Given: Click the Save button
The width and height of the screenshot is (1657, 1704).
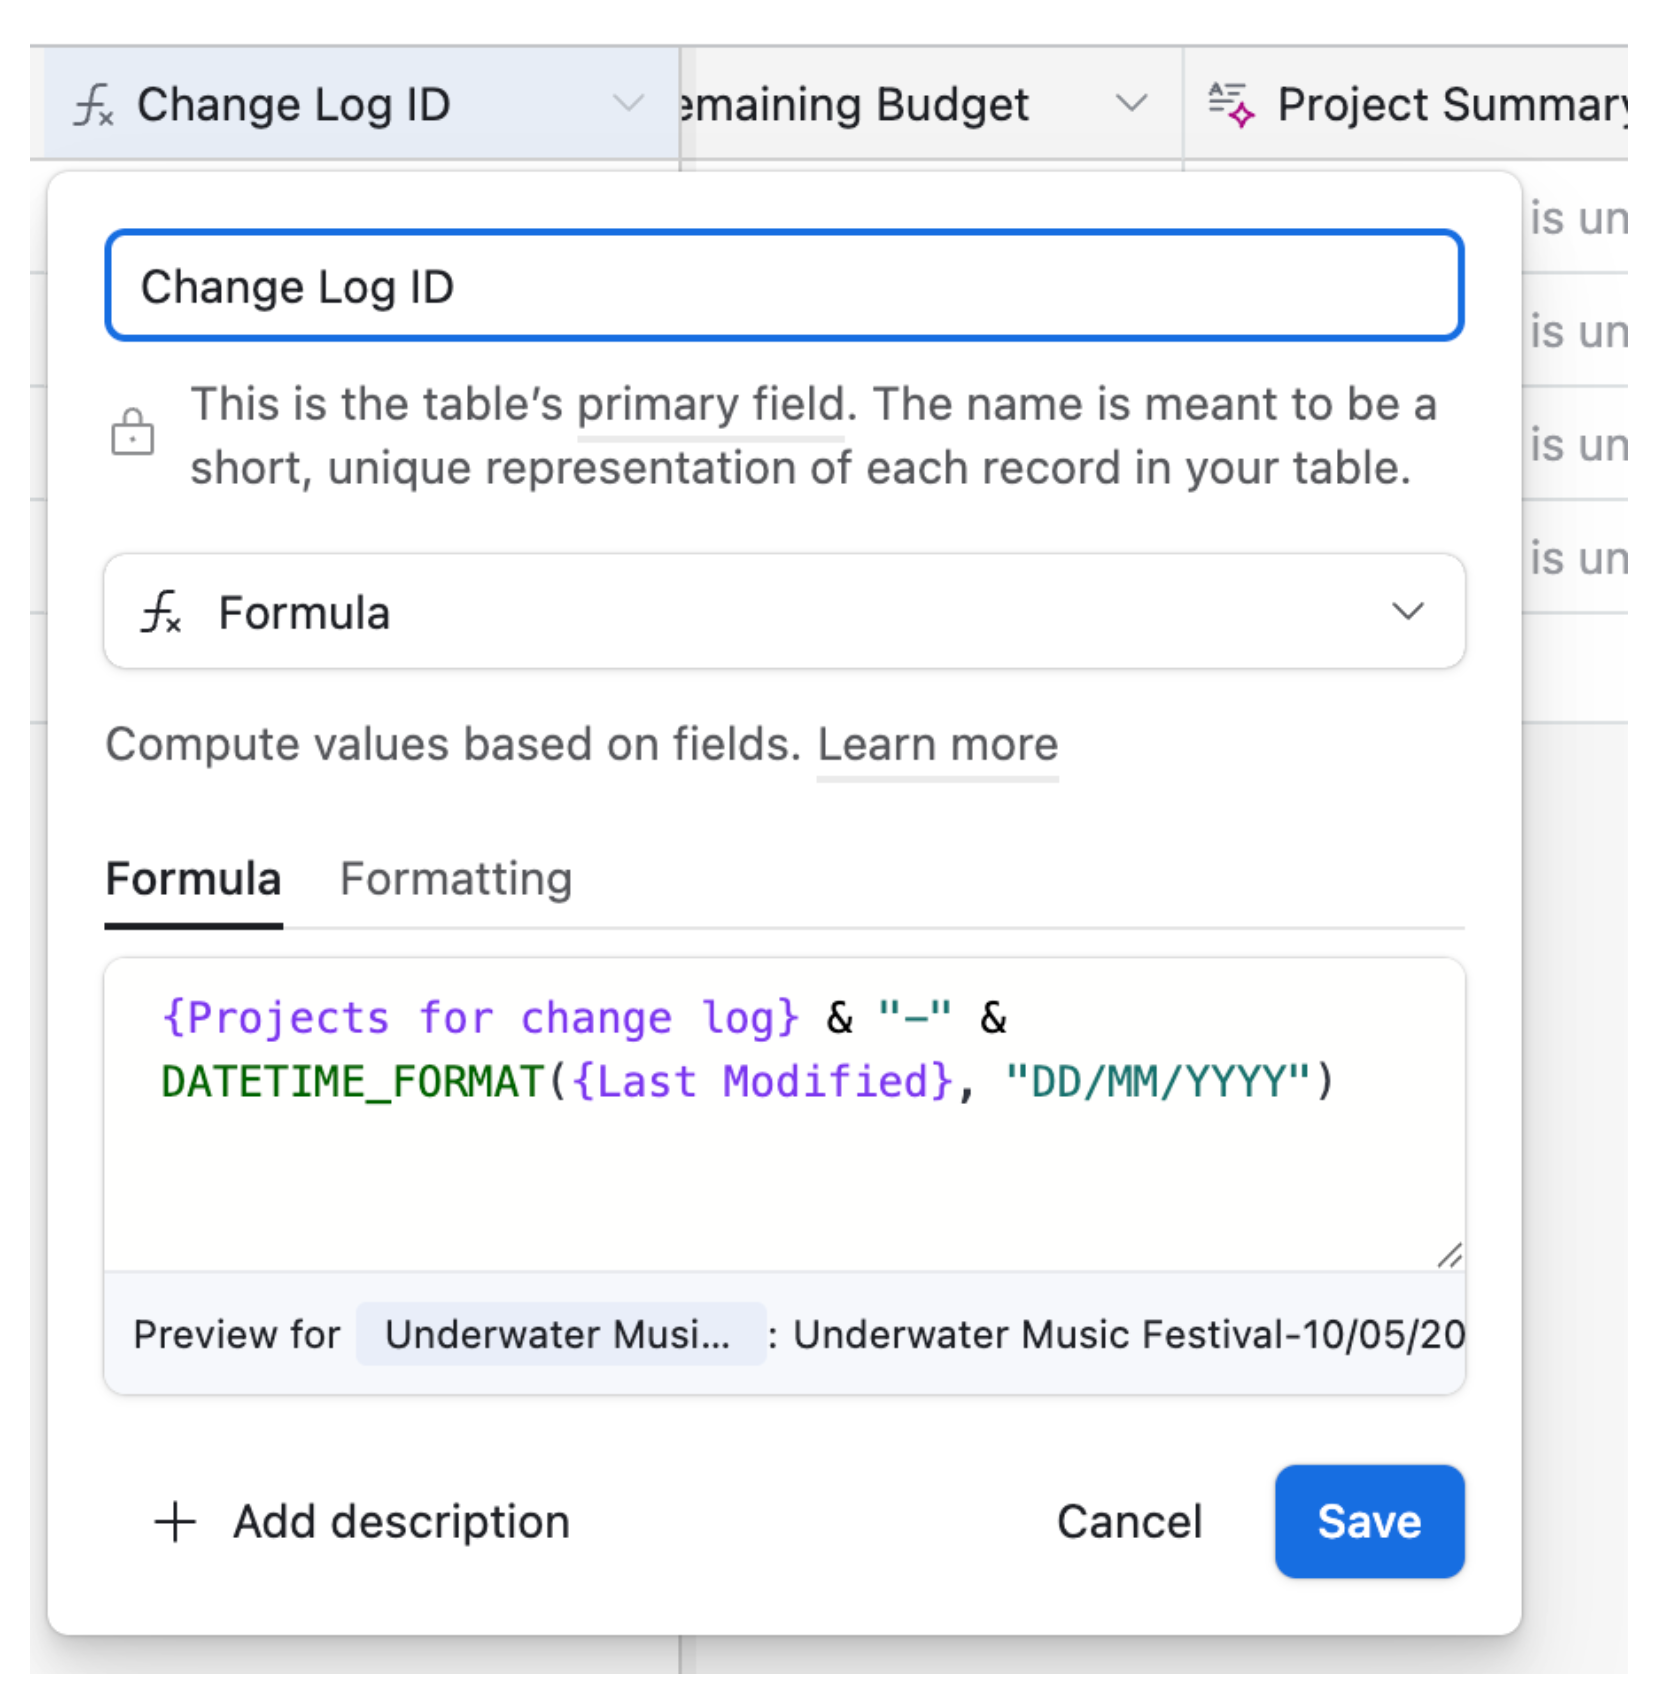Looking at the screenshot, I should tap(1369, 1522).
